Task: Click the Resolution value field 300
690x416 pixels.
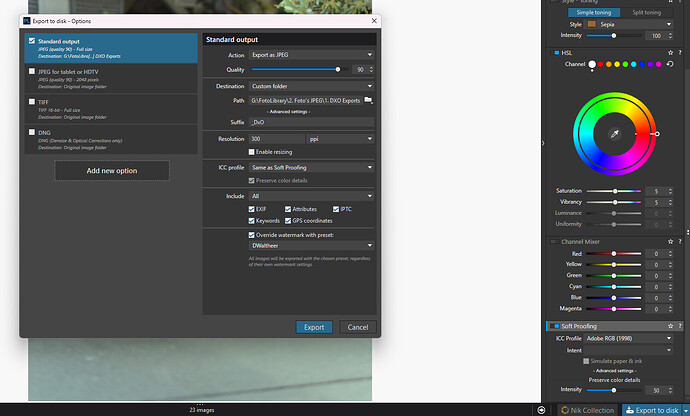Action: click(277, 139)
